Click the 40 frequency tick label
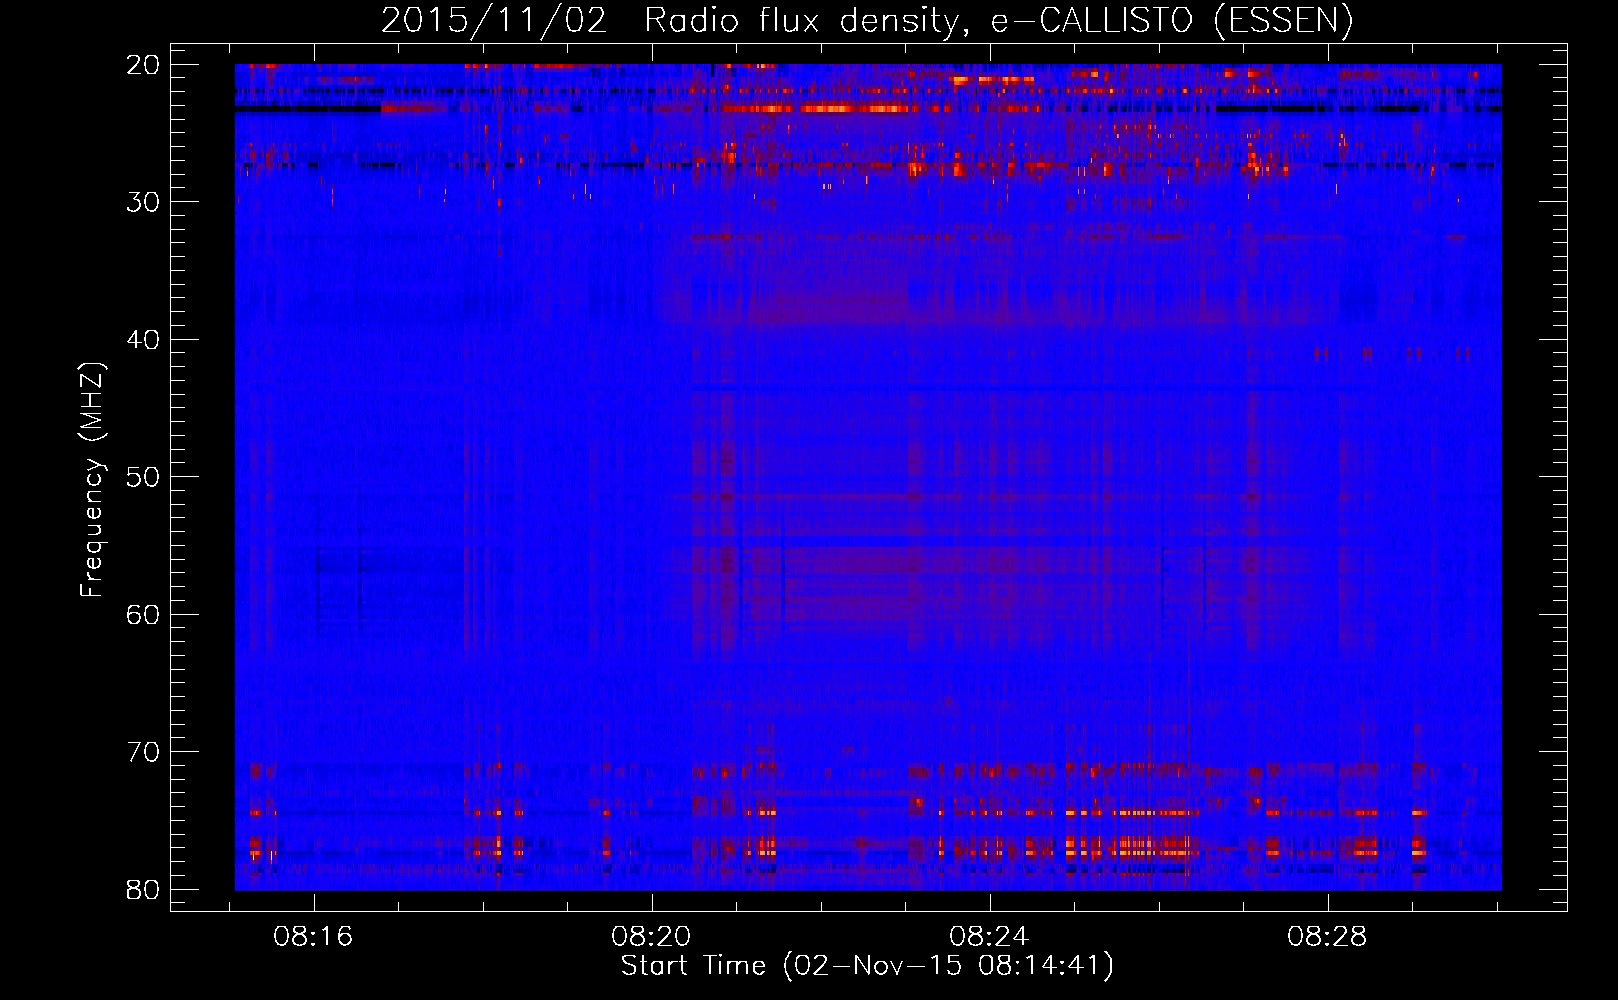Image resolution: width=1618 pixels, height=1000 pixels. click(144, 340)
